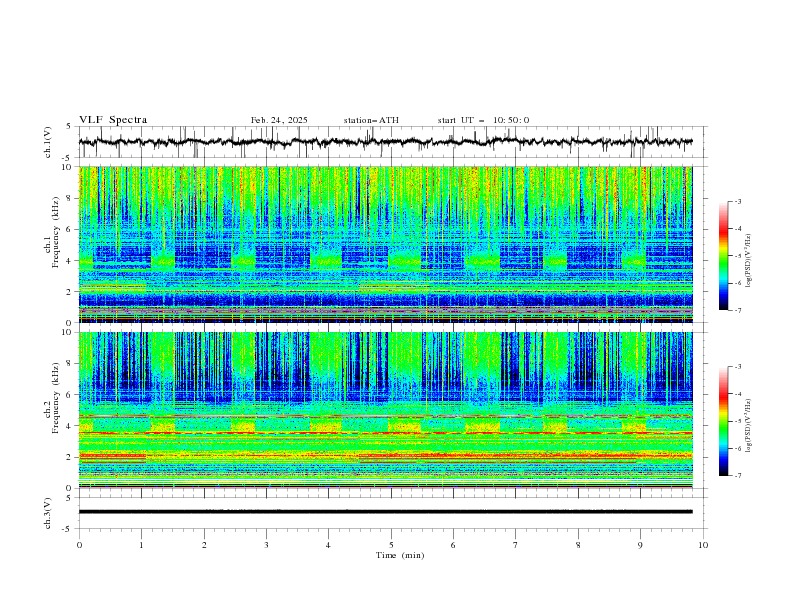
Task: Click the "4" tick on the time axis
Action: coord(328,545)
